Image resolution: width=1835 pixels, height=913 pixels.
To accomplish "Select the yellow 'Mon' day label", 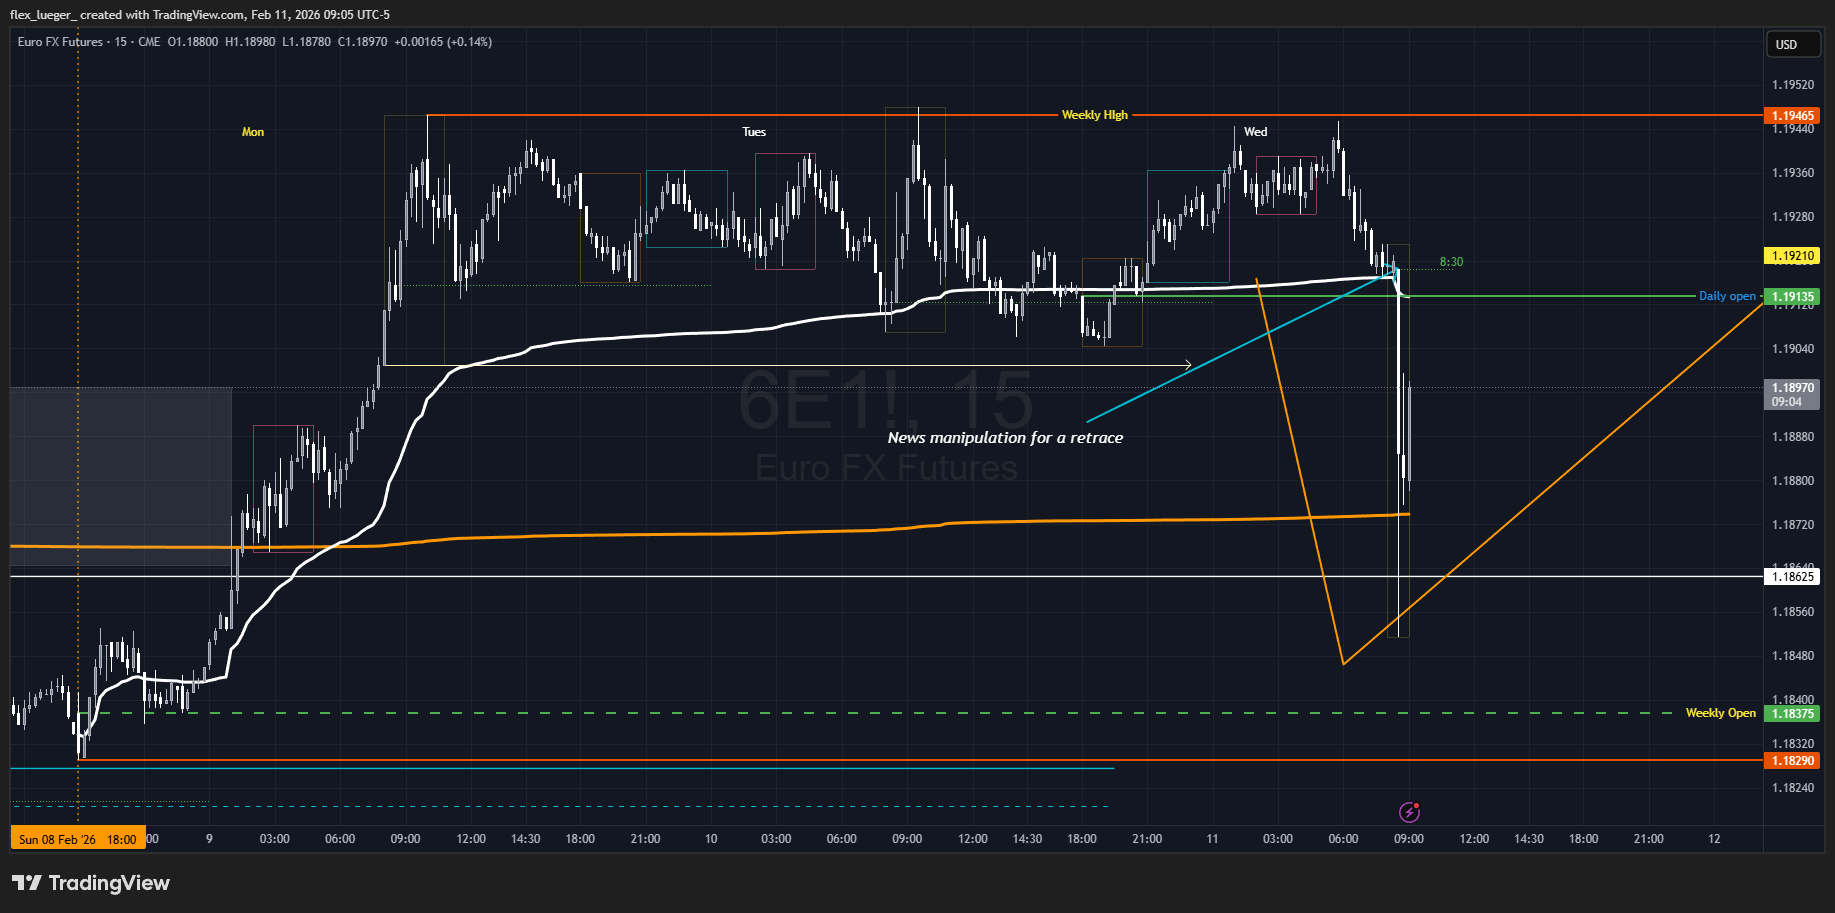I will click(253, 132).
